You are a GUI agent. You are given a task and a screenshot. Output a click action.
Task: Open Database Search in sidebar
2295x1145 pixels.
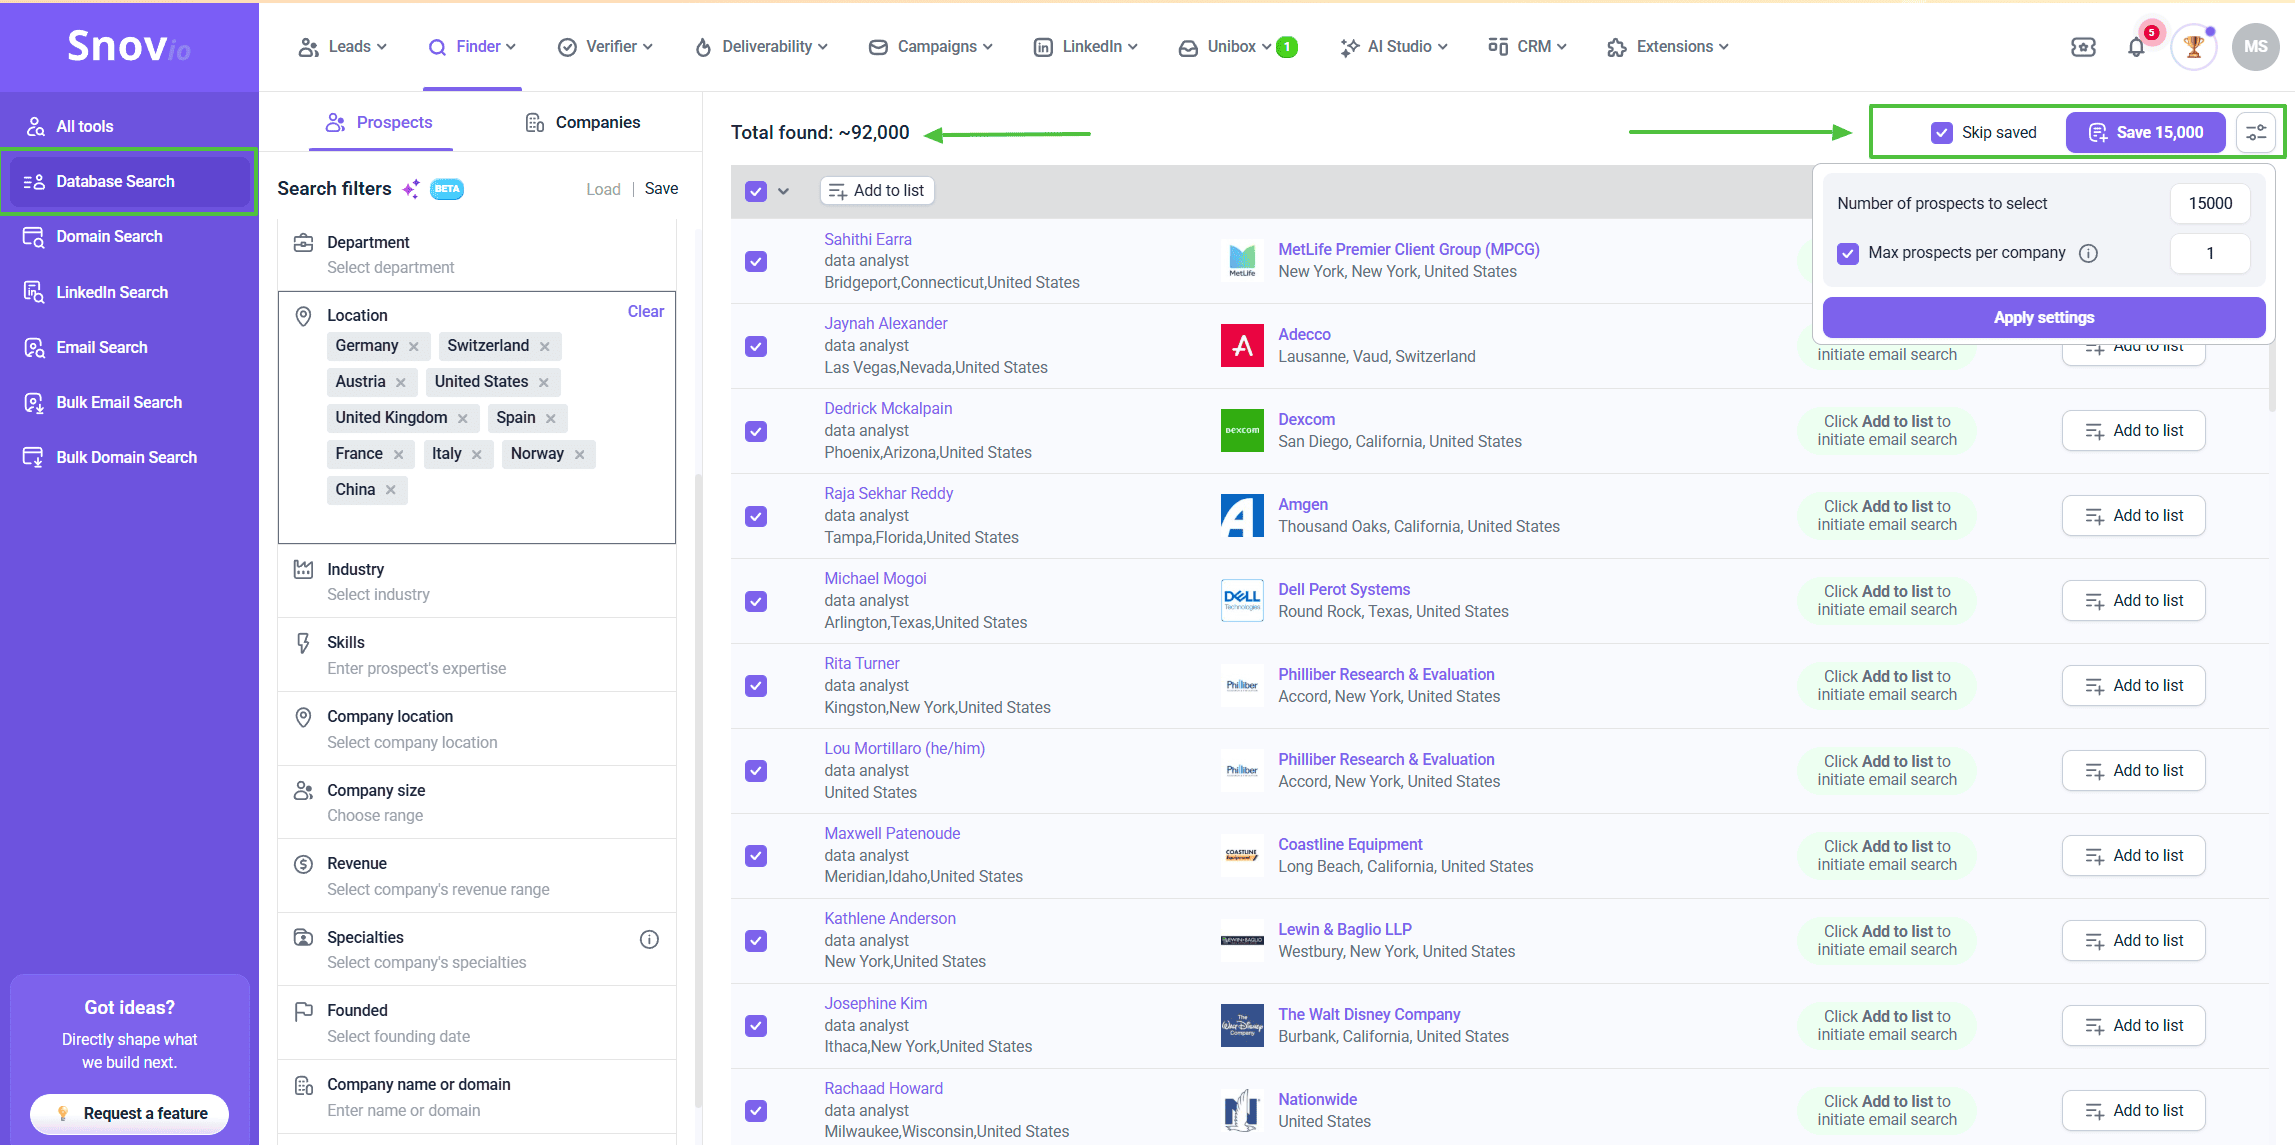point(129,181)
